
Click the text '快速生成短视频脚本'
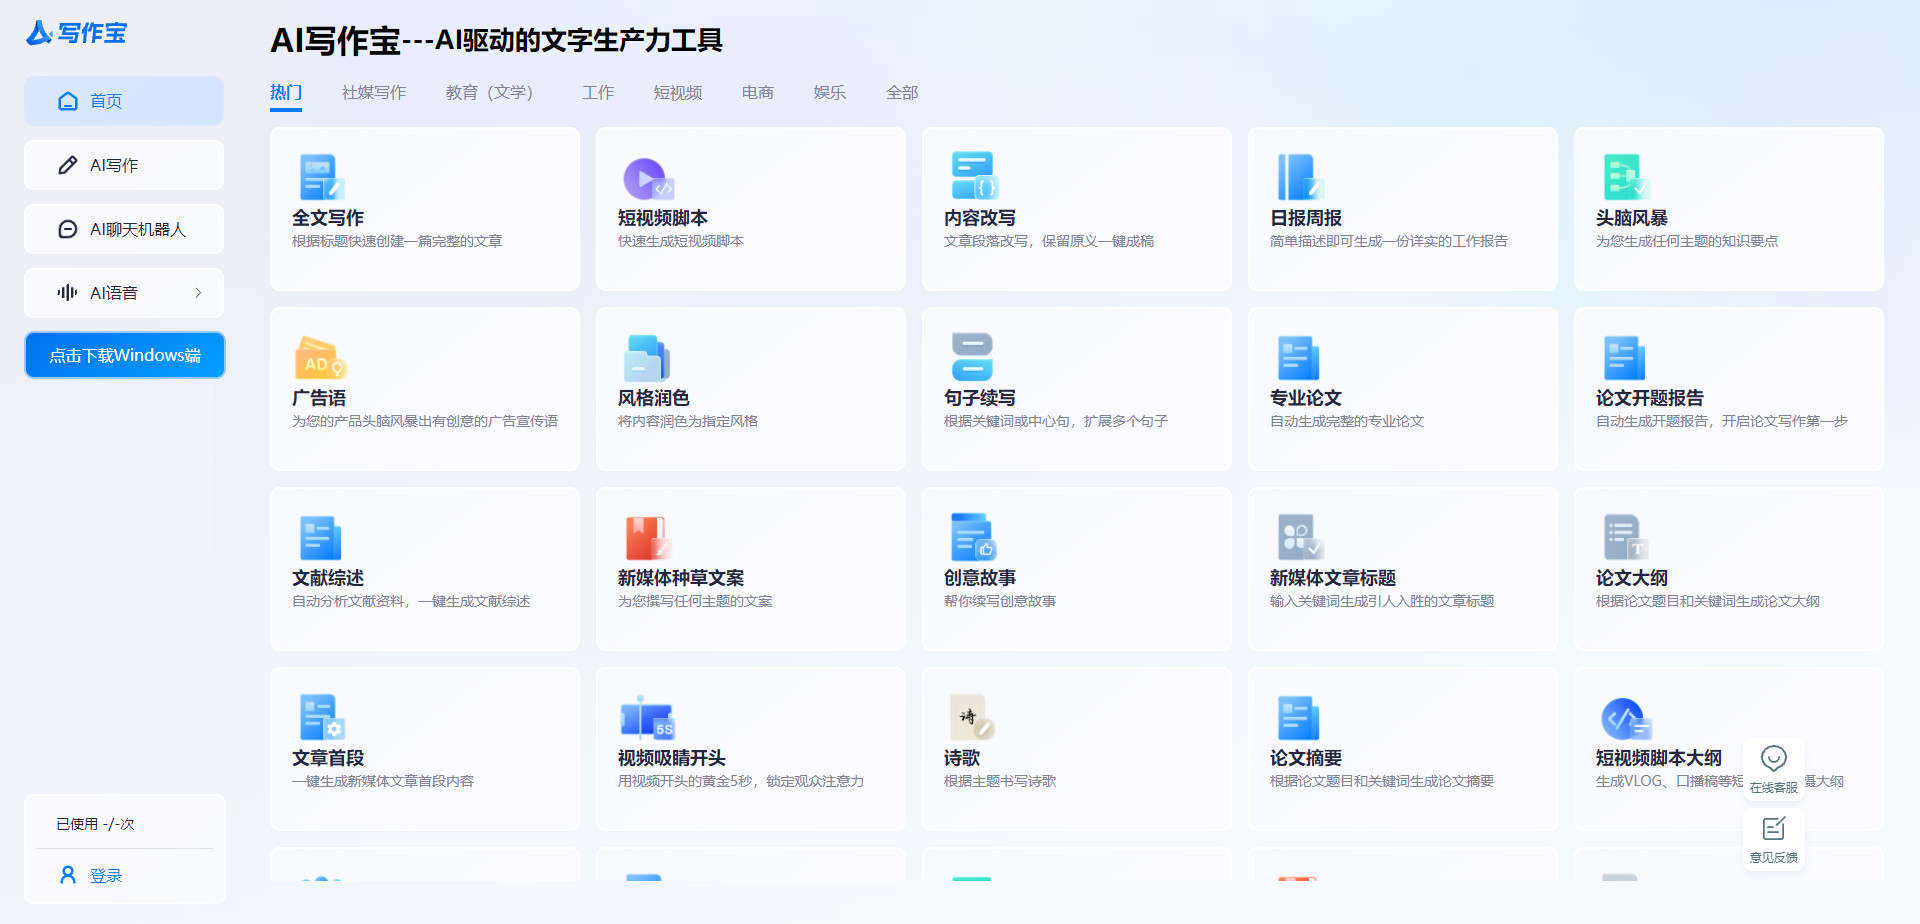[681, 241]
